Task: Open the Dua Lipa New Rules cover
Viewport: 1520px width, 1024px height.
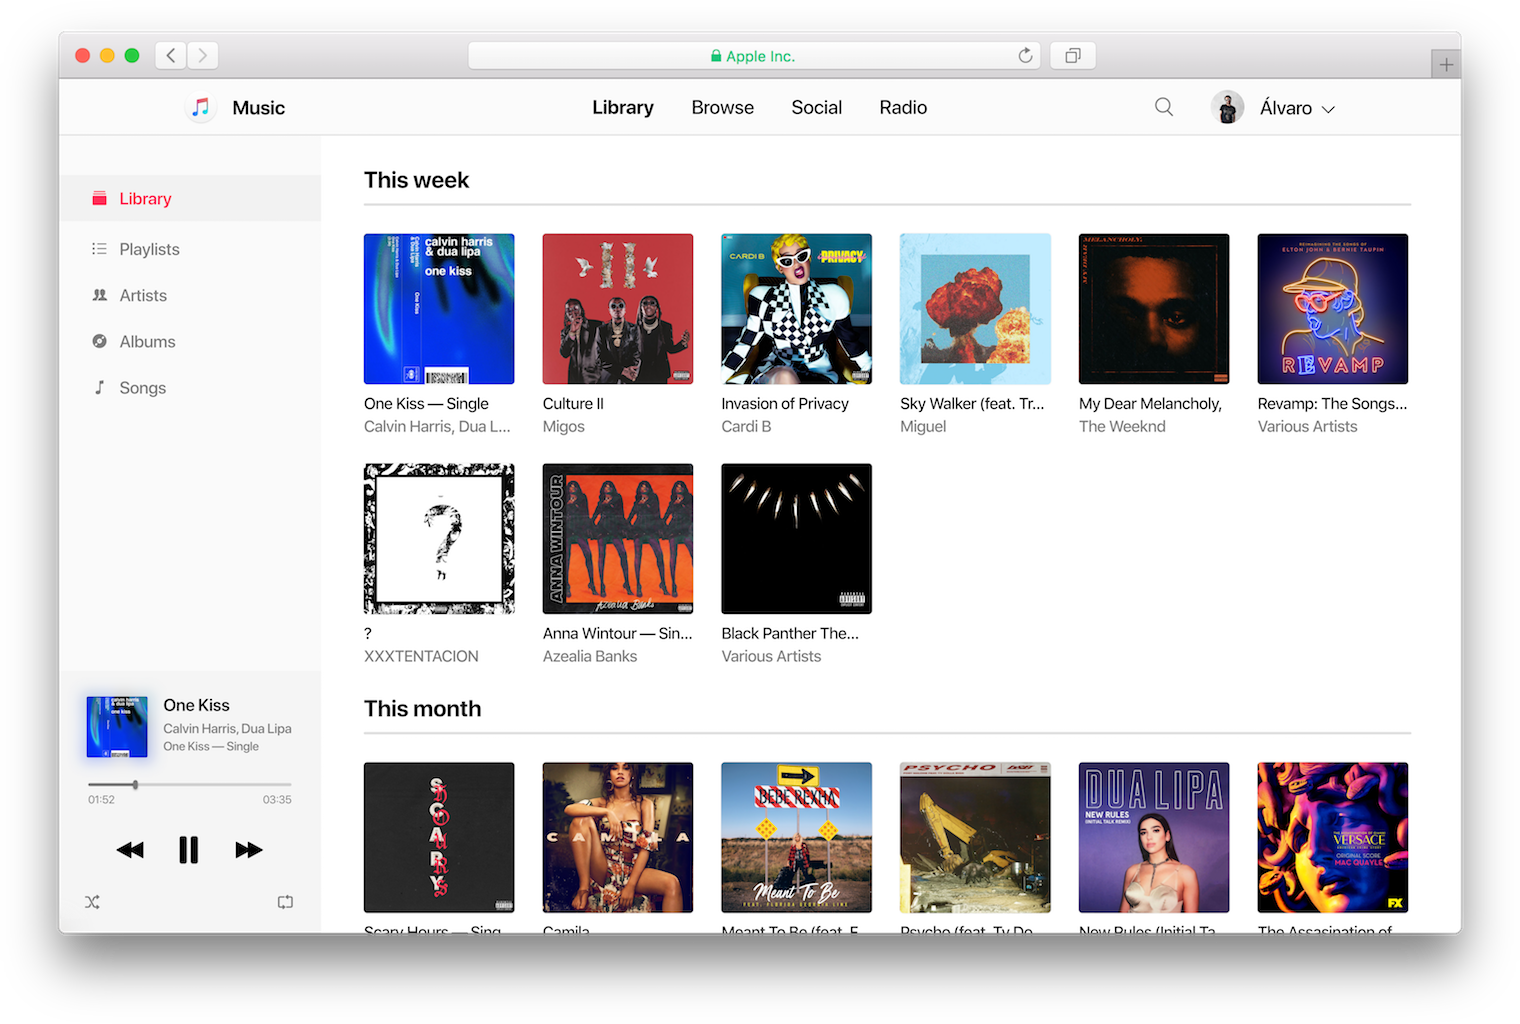Action: click(x=1154, y=838)
